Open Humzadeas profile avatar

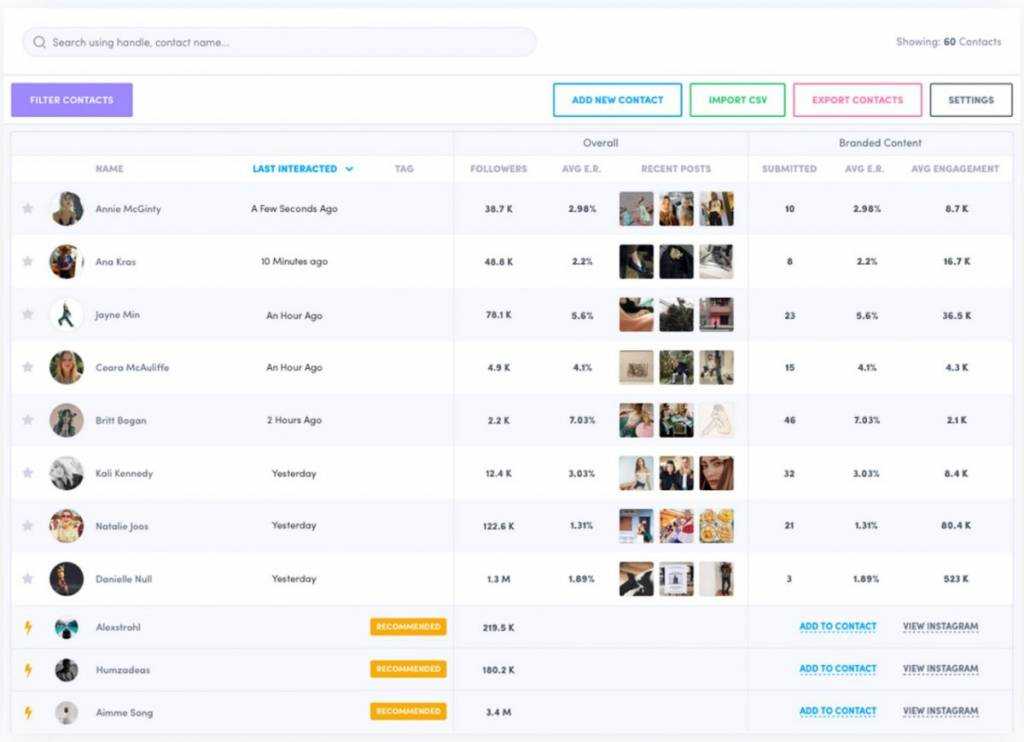pos(66,670)
